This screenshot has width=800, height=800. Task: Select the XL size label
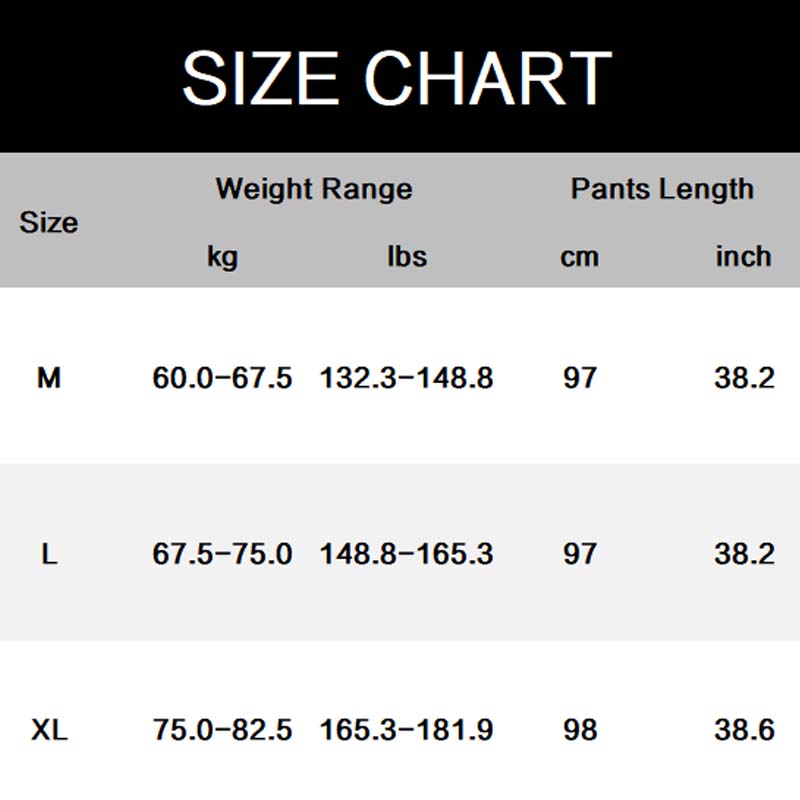click(48, 730)
